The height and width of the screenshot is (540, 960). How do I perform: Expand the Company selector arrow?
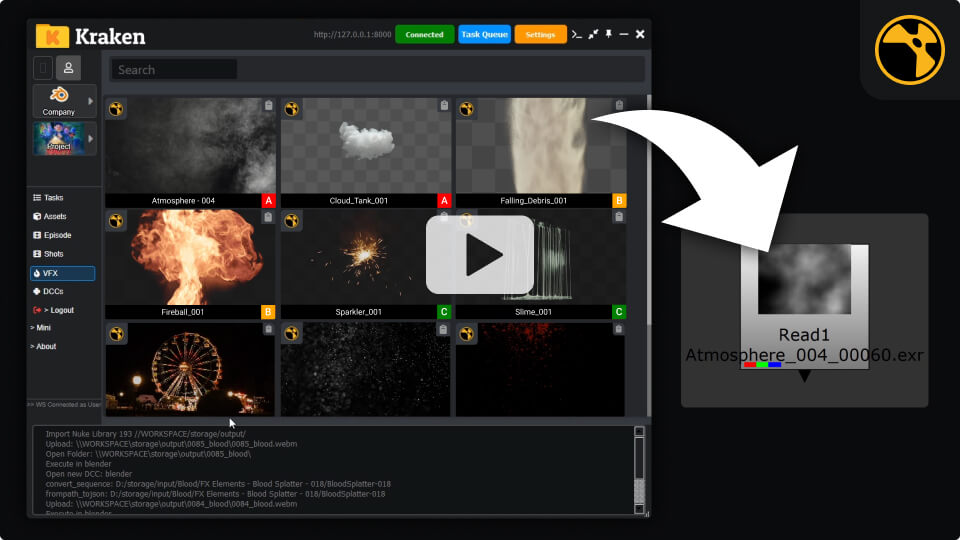91,101
